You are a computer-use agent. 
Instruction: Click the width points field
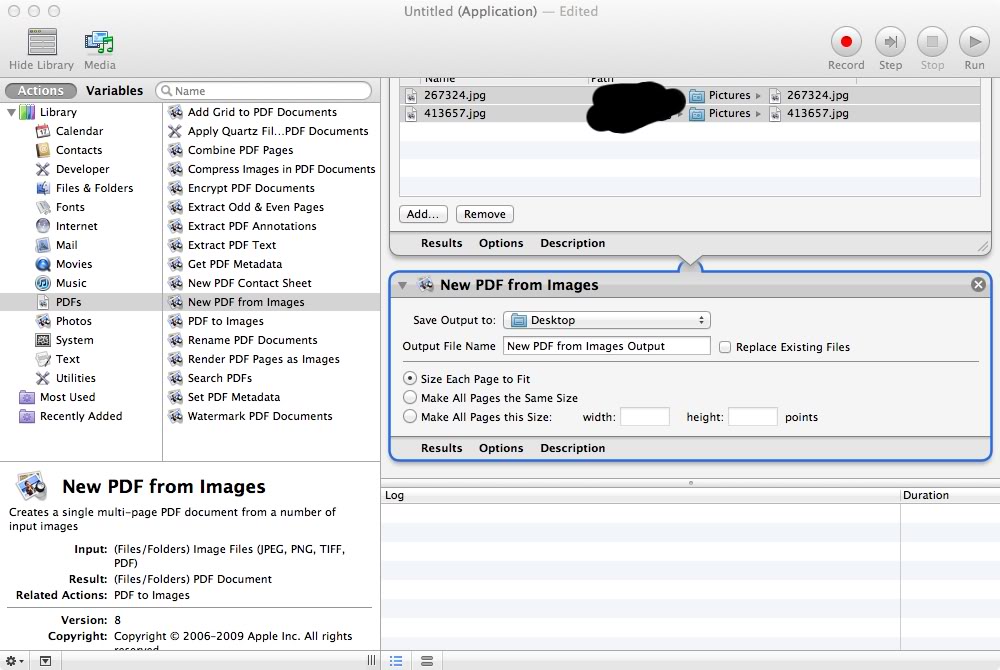[x=645, y=417]
